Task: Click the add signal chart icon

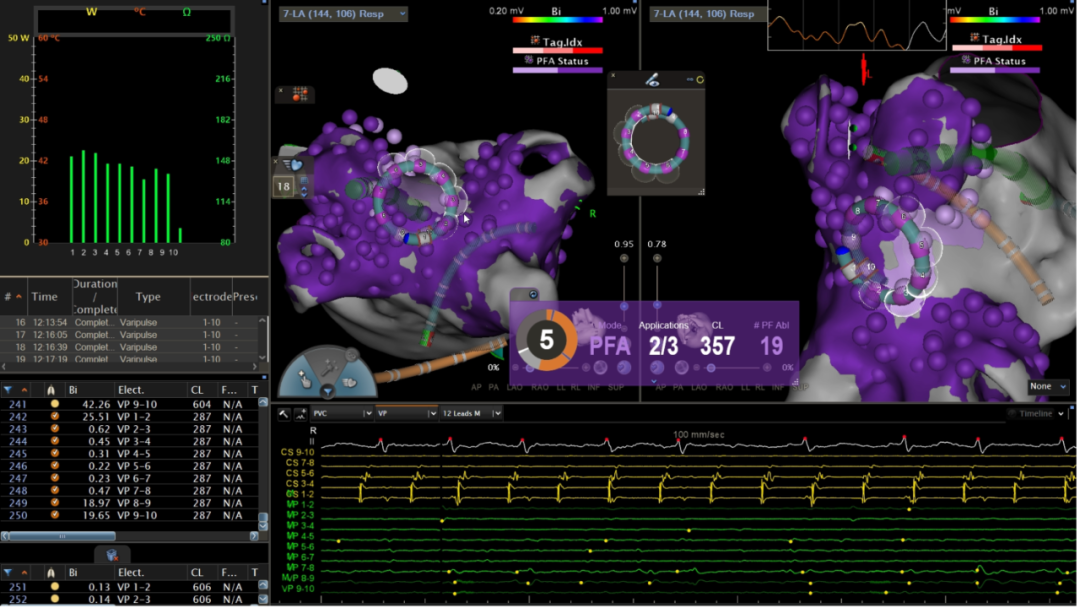Action: (300, 414)
